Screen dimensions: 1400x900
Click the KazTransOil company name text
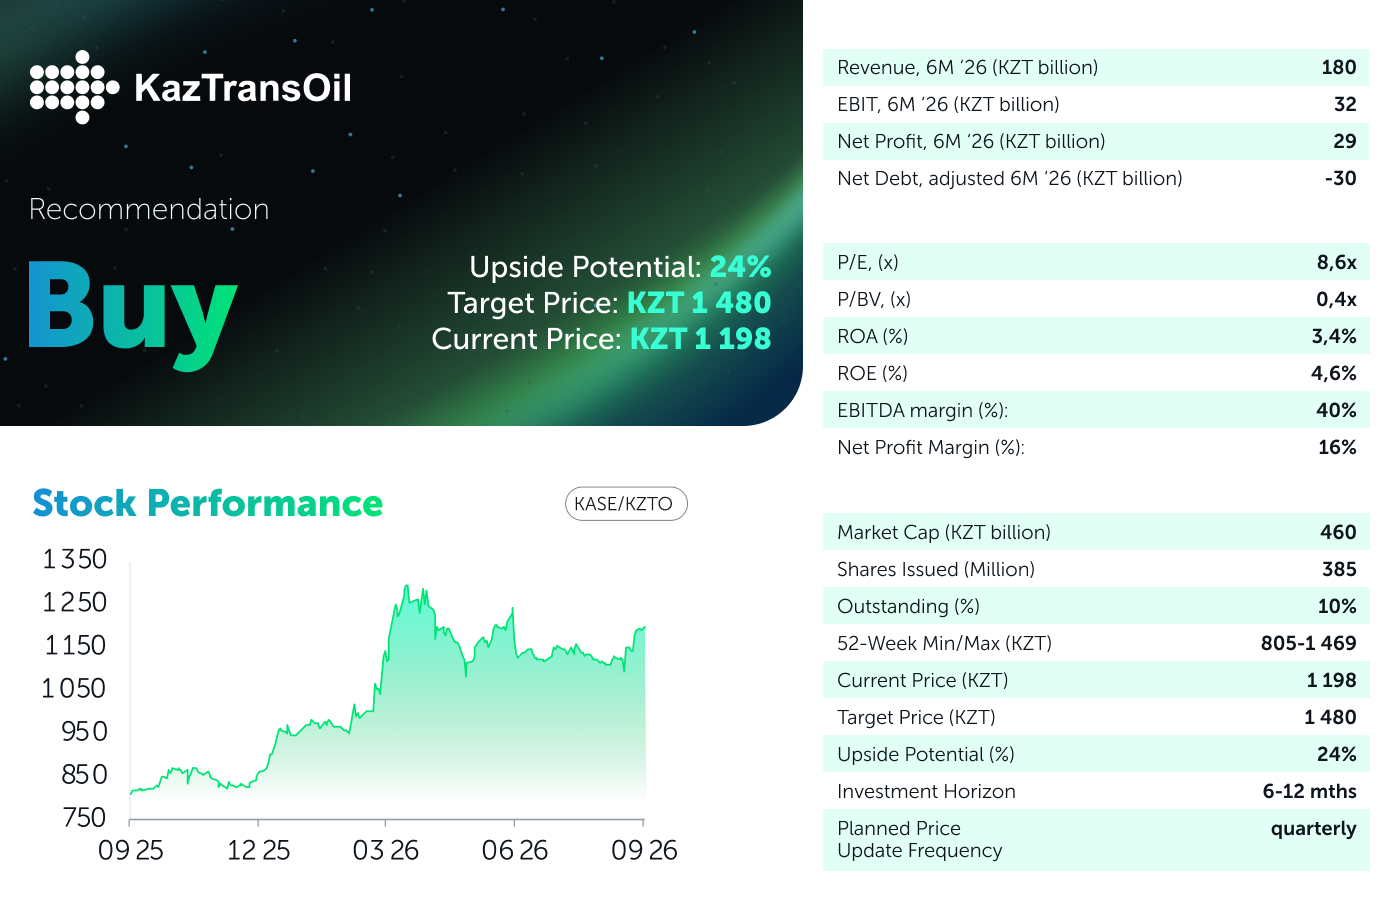coord(243,88)
